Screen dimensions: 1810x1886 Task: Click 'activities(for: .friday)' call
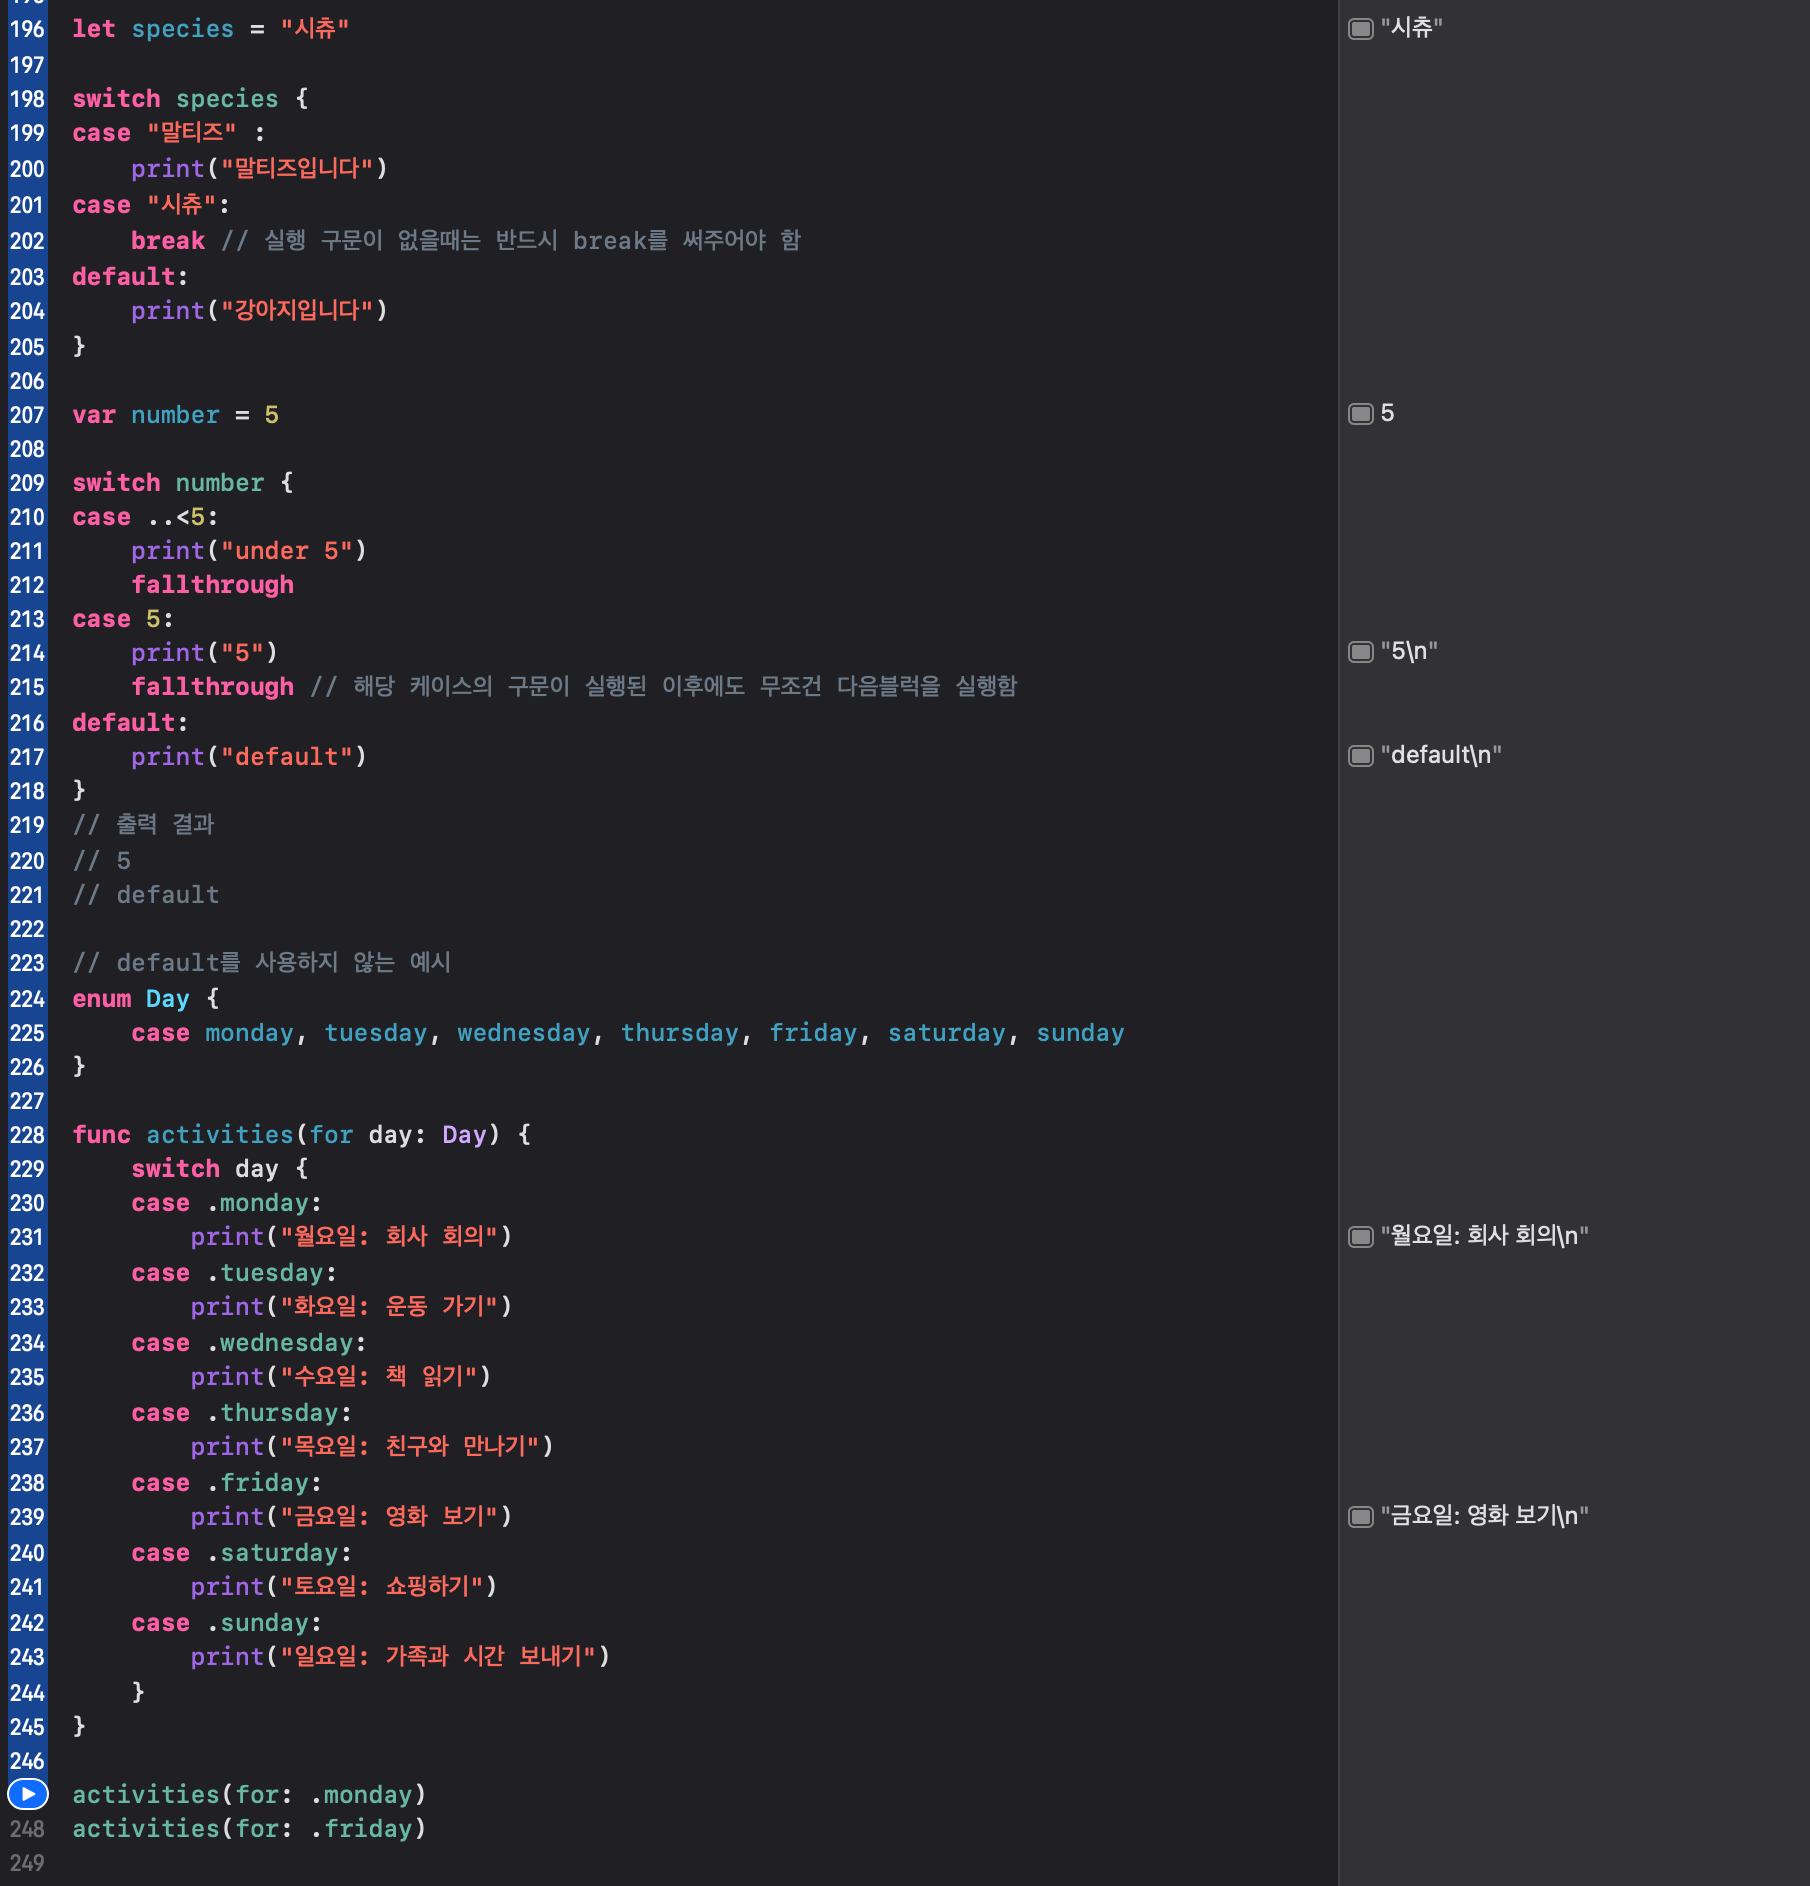249,1829
